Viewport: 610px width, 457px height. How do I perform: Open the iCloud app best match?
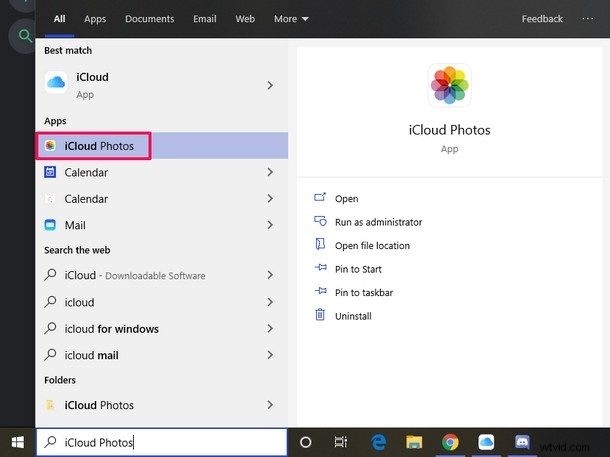coord(161,85)
